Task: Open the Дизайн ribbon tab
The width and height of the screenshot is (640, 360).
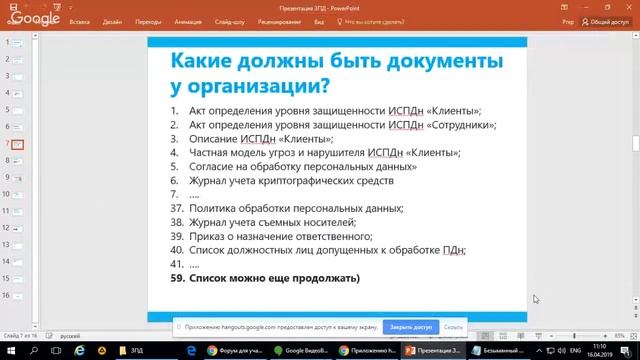Action: pos(112,22)
